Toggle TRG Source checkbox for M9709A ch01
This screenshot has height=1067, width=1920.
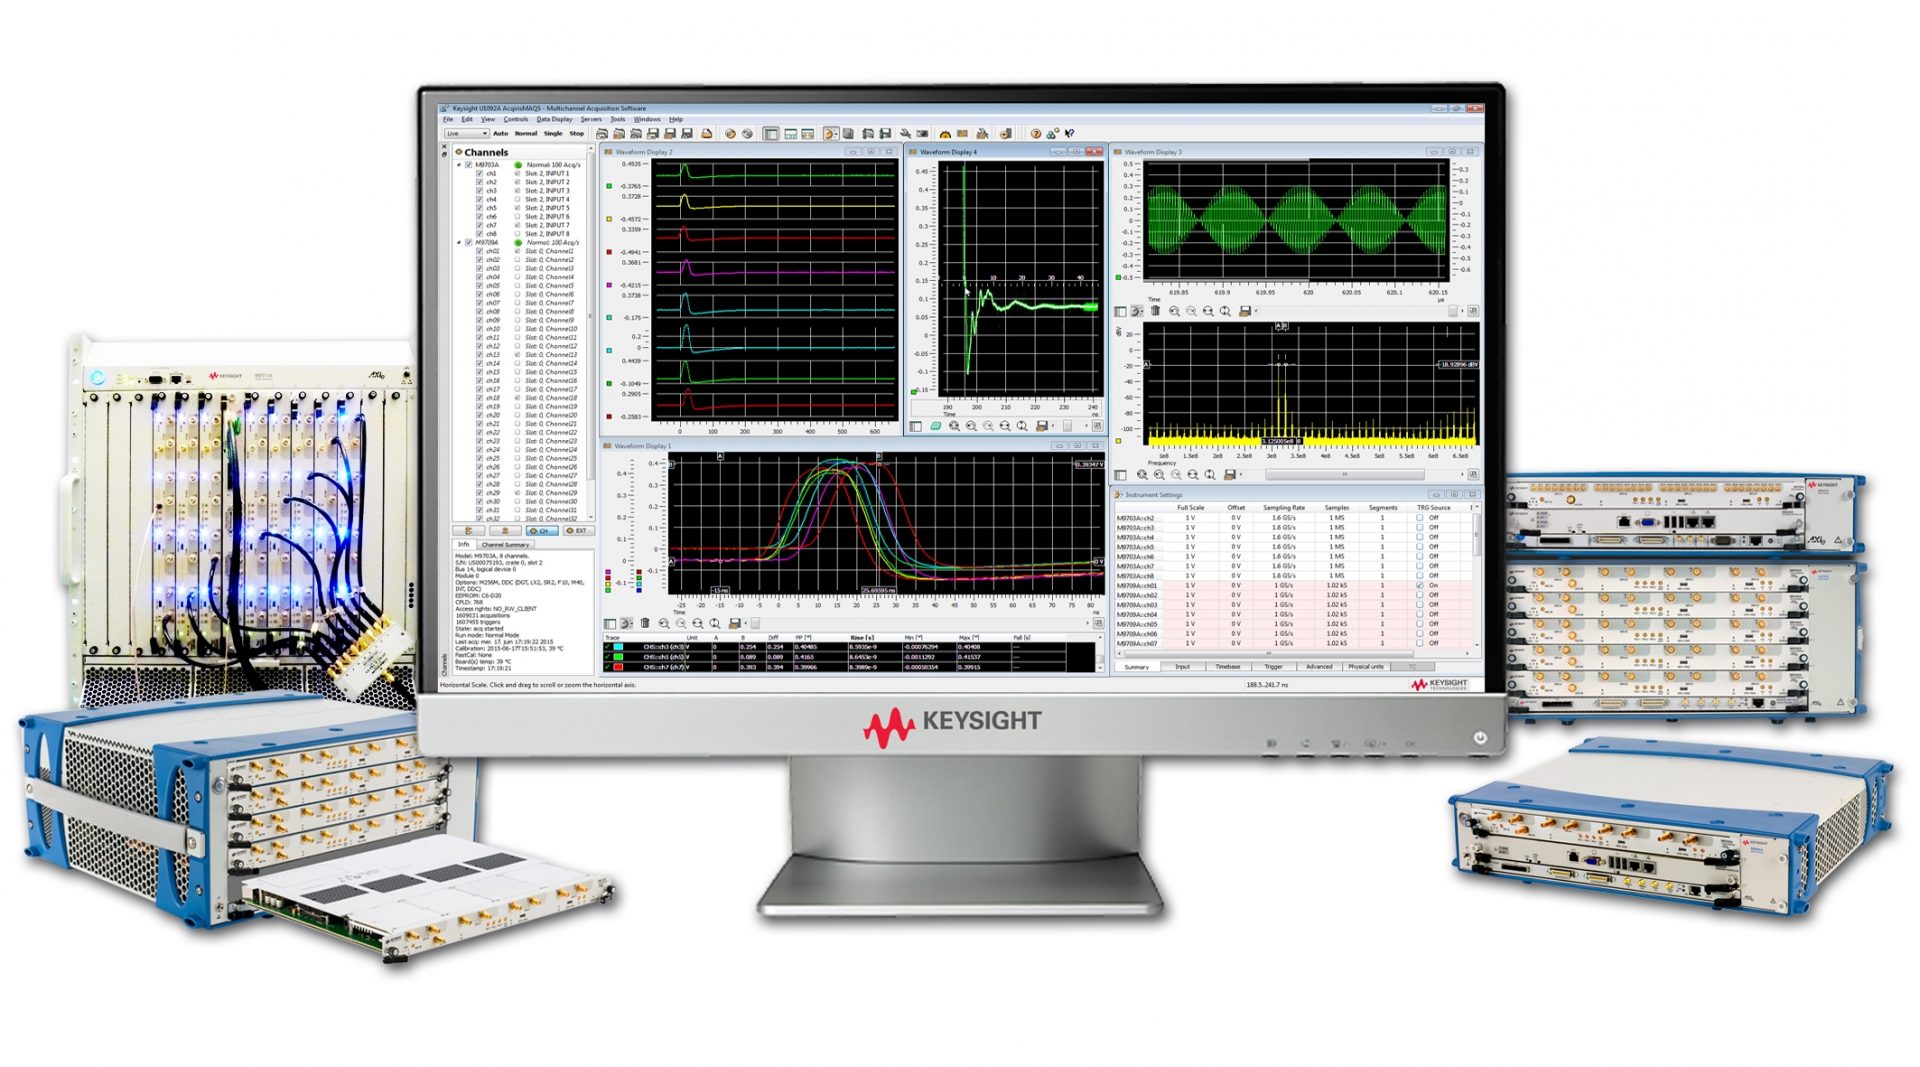point(1419,586)
